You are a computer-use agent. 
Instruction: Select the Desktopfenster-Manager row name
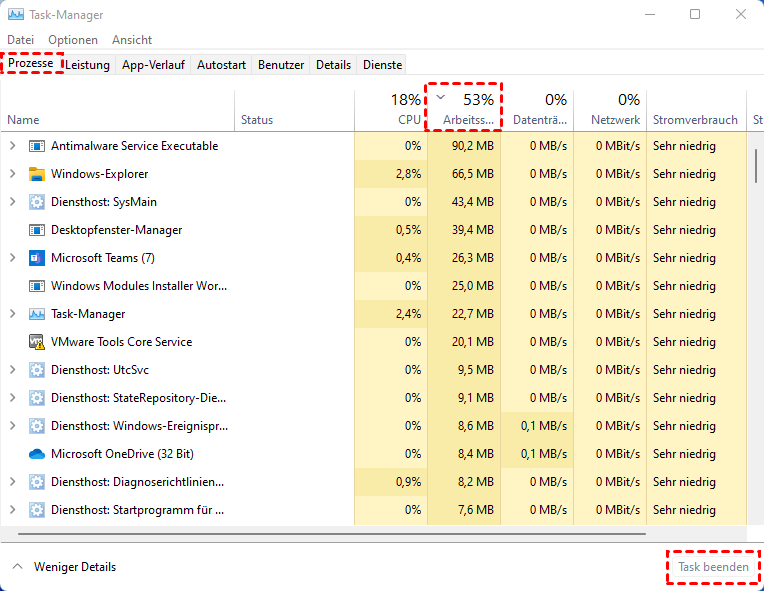pyautogui.click(x=116, y=230)
